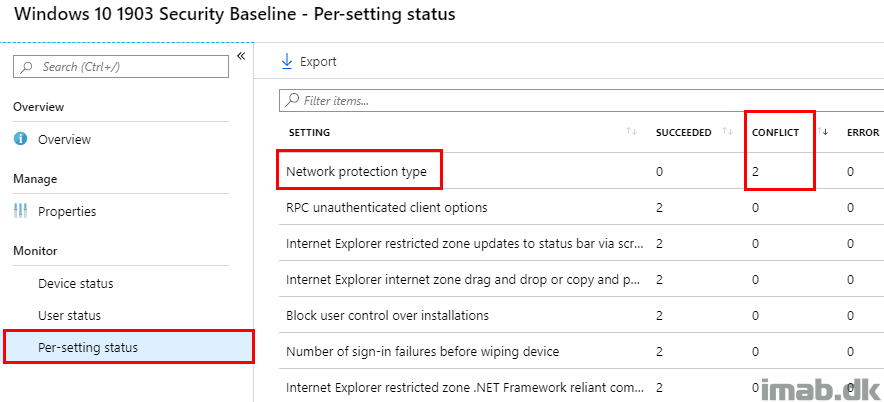Select Number of sign-in failures before wiping row
The height and width of the screenshot is (402, 884).
click(581, 351)
